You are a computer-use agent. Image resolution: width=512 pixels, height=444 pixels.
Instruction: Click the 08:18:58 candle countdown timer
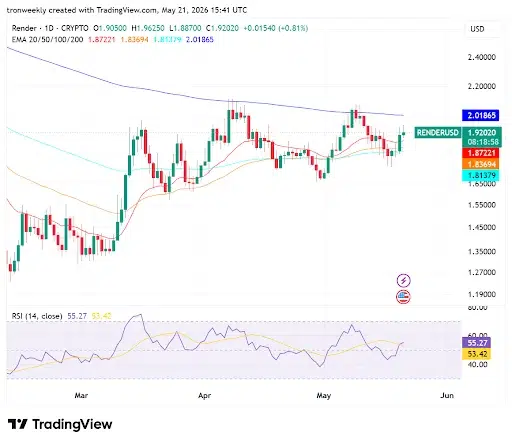(482, 142)
